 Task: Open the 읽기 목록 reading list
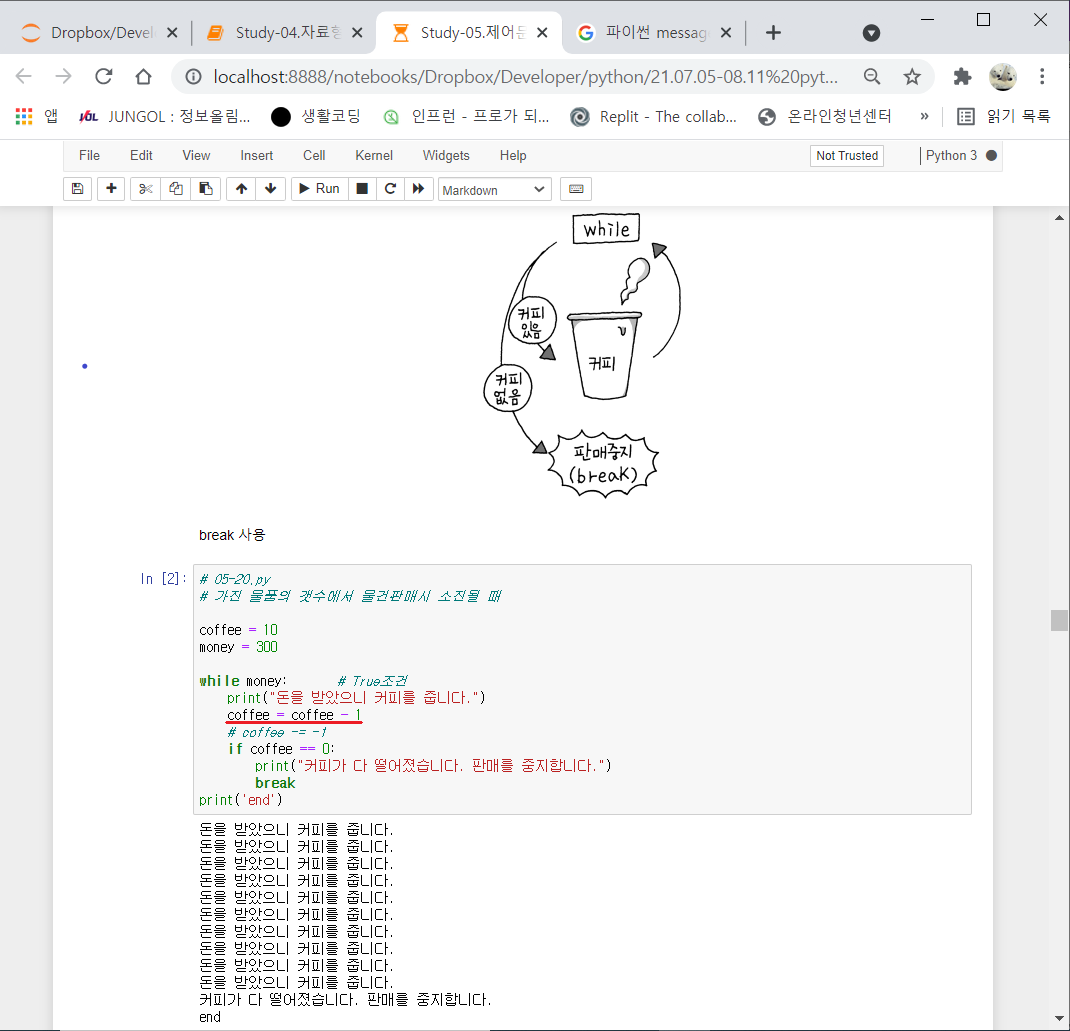[1003, 117]
